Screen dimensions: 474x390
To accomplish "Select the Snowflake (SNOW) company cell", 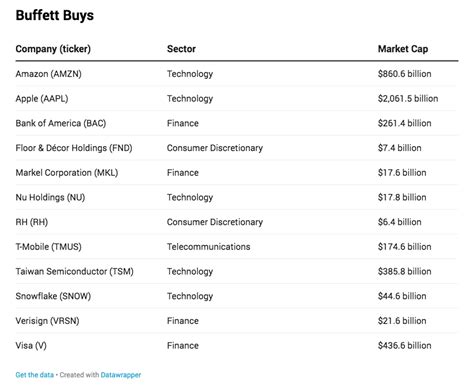I will [53, 296].
